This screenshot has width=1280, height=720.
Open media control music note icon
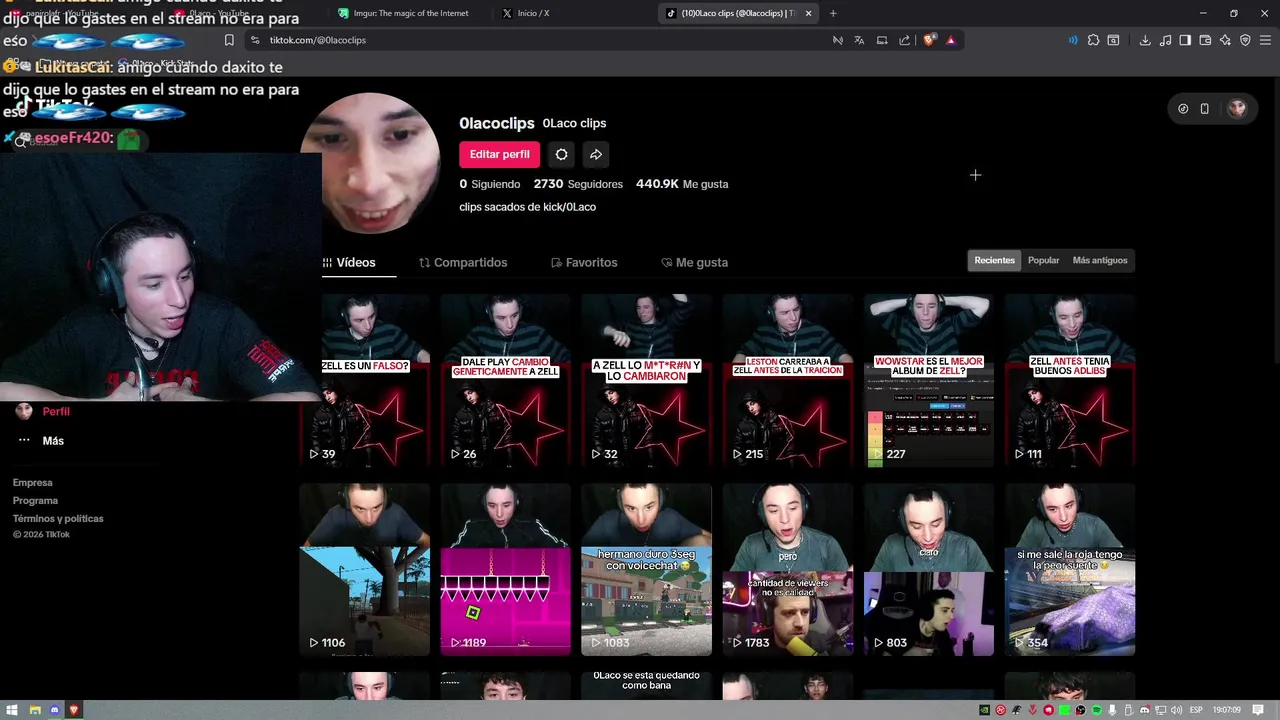pos(1165,40)
